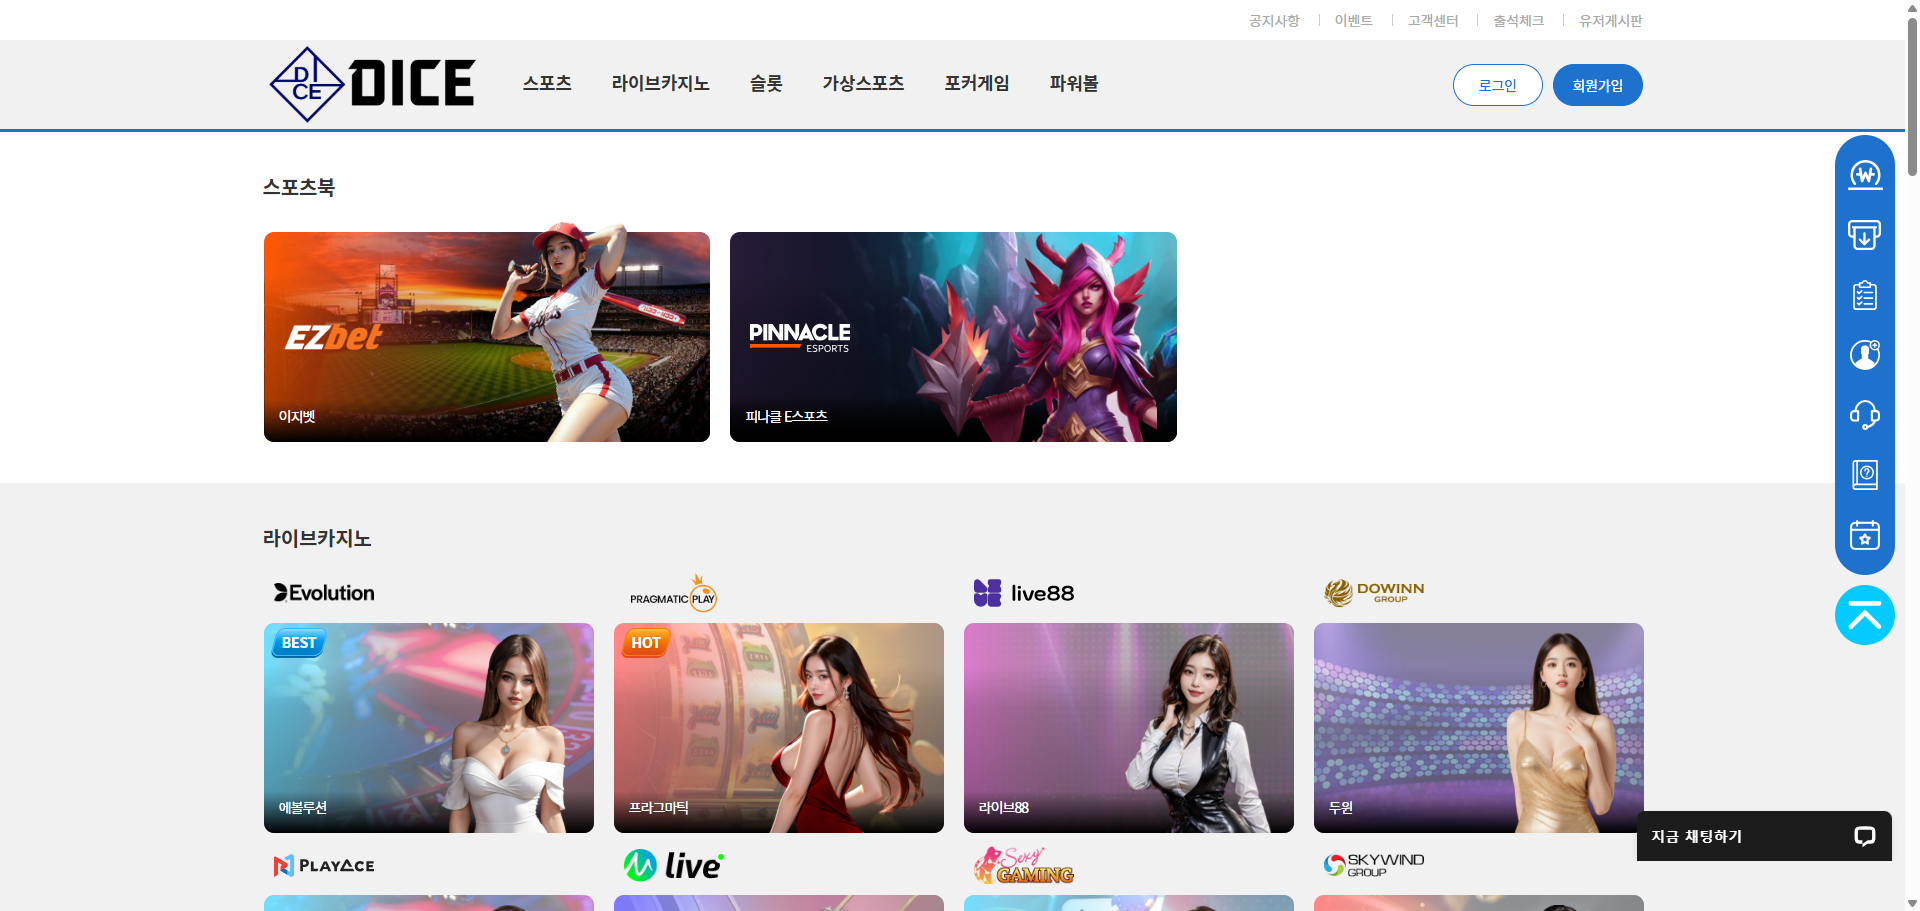Click the 스포츠북 section heading
The width and height of the screenshot is (1920, 911).
tap(299, 187)
